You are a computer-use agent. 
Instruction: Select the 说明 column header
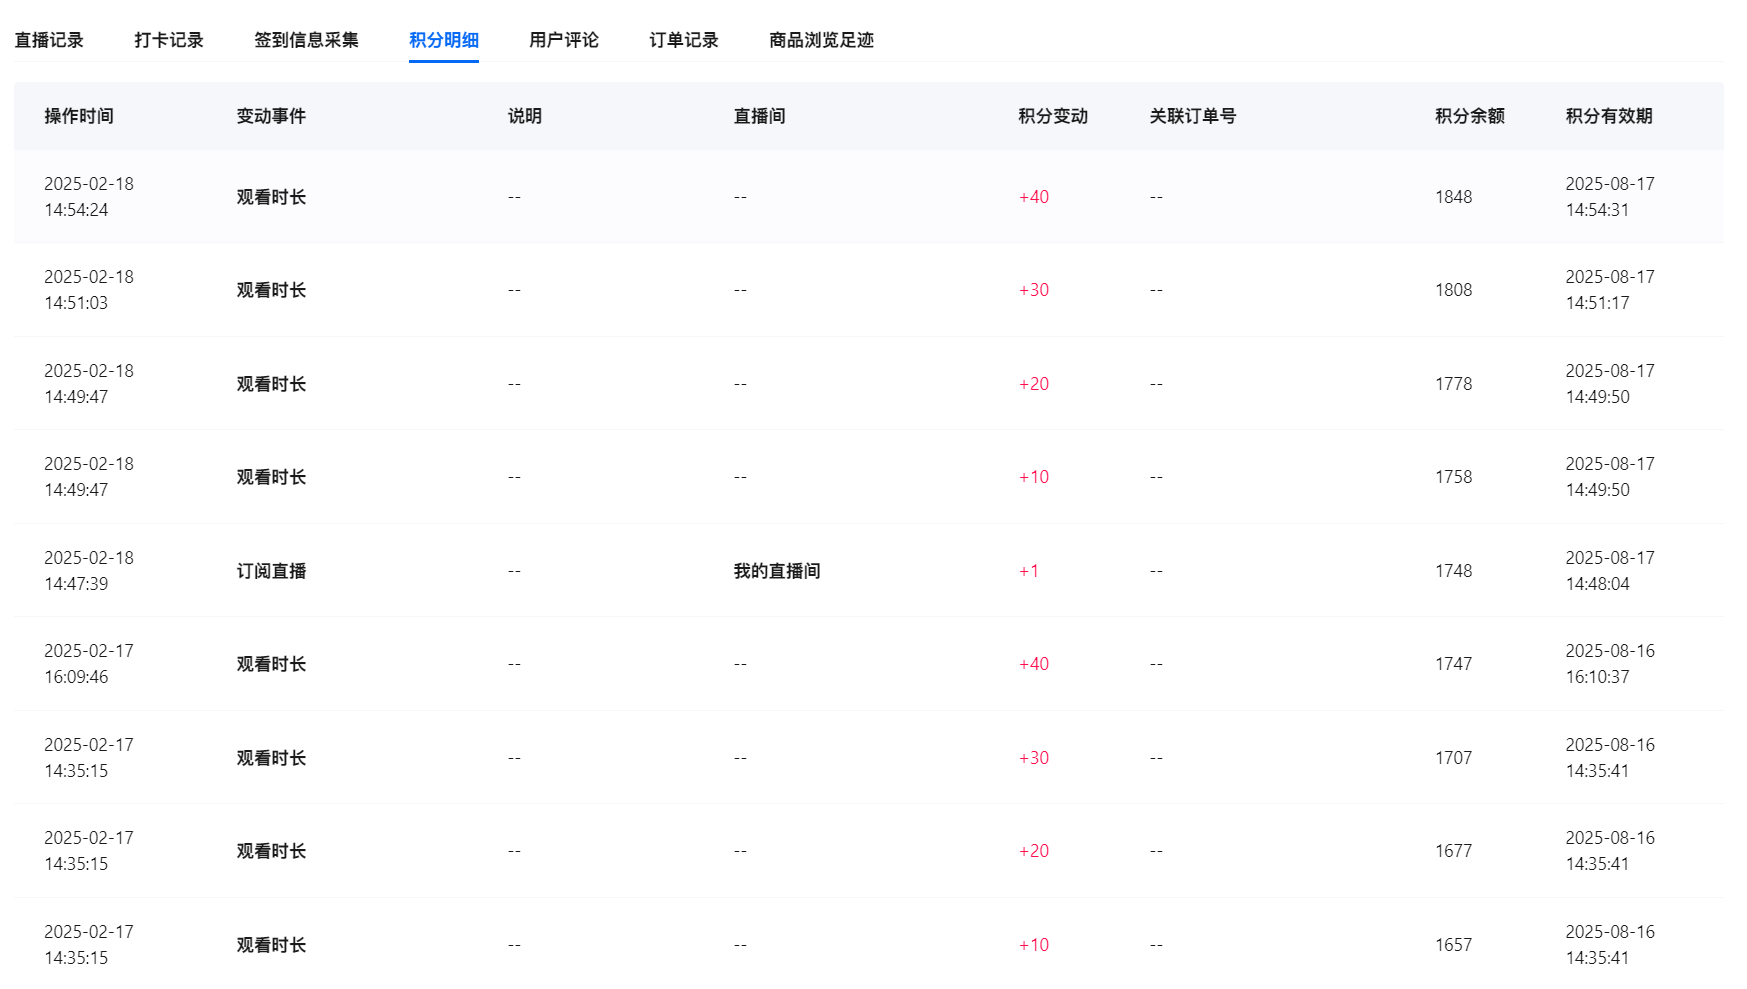[525, 116]
